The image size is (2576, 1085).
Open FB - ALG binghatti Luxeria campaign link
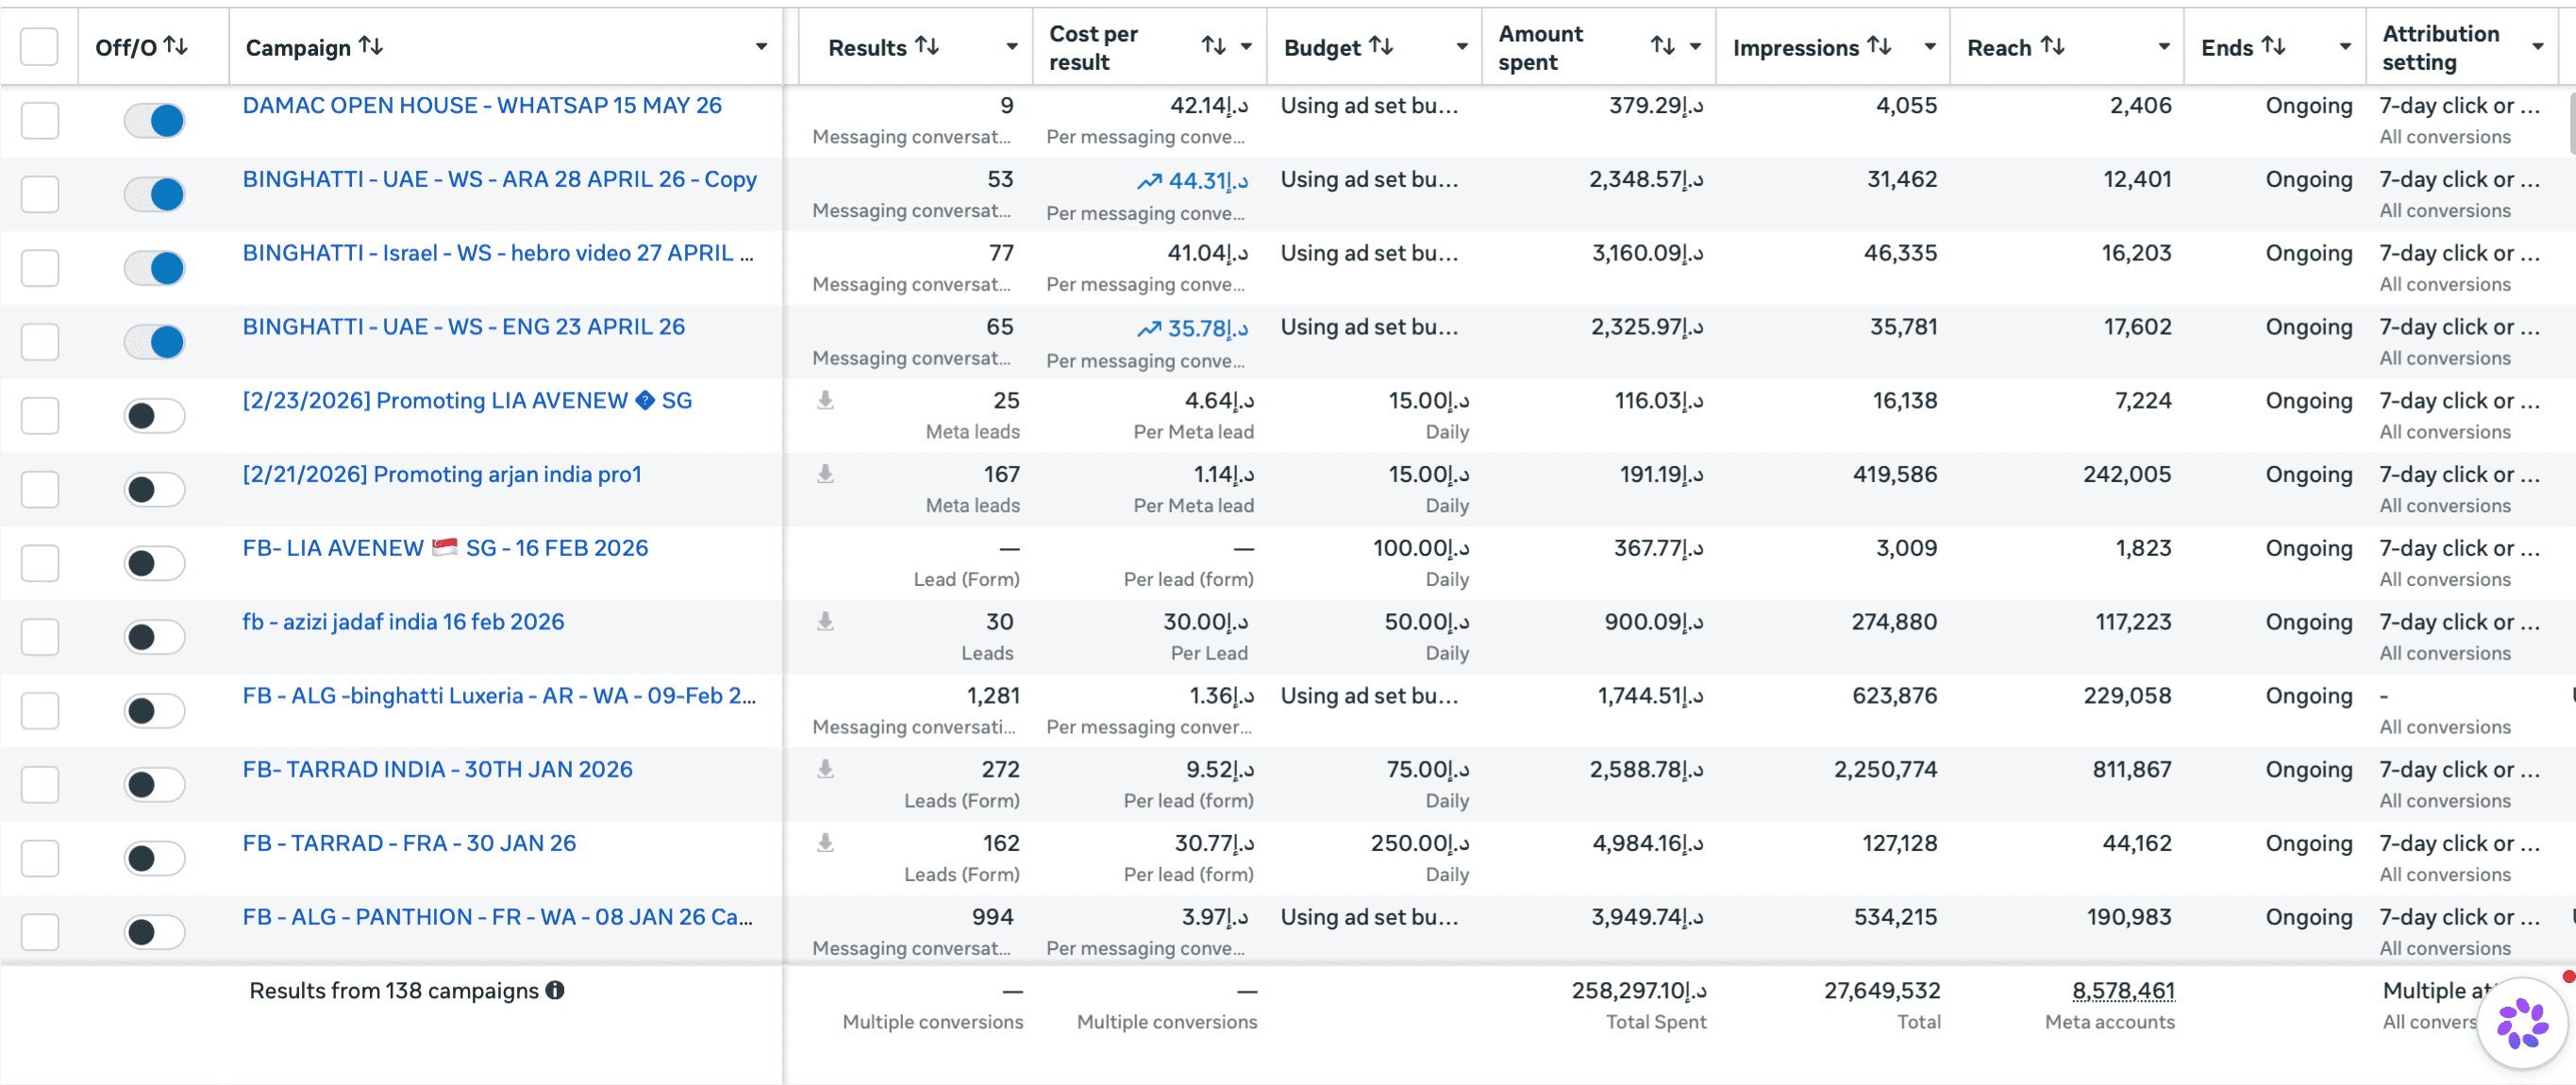[499, 695]
